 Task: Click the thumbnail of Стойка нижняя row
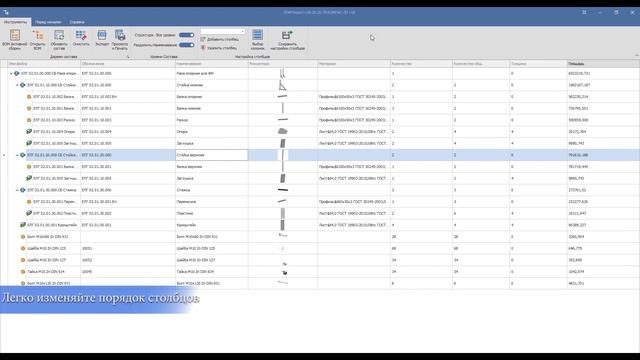282,85
